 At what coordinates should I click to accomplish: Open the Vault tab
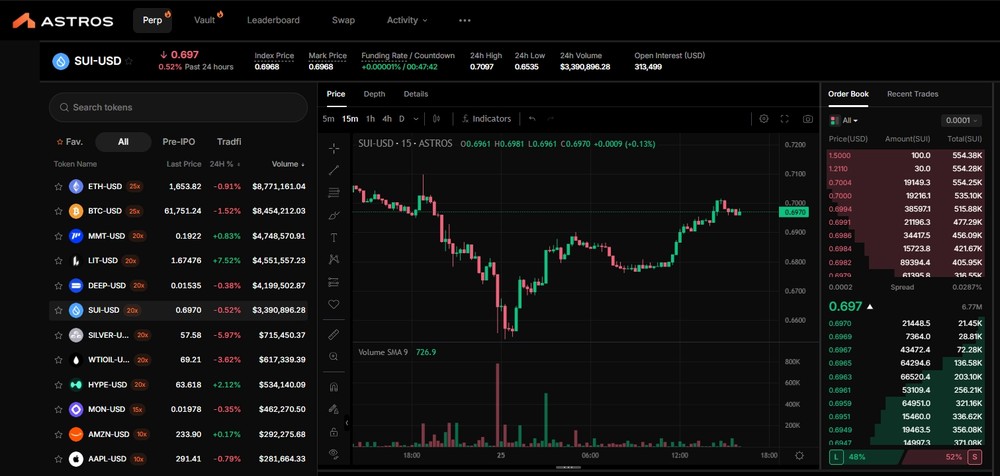point(205,20)
